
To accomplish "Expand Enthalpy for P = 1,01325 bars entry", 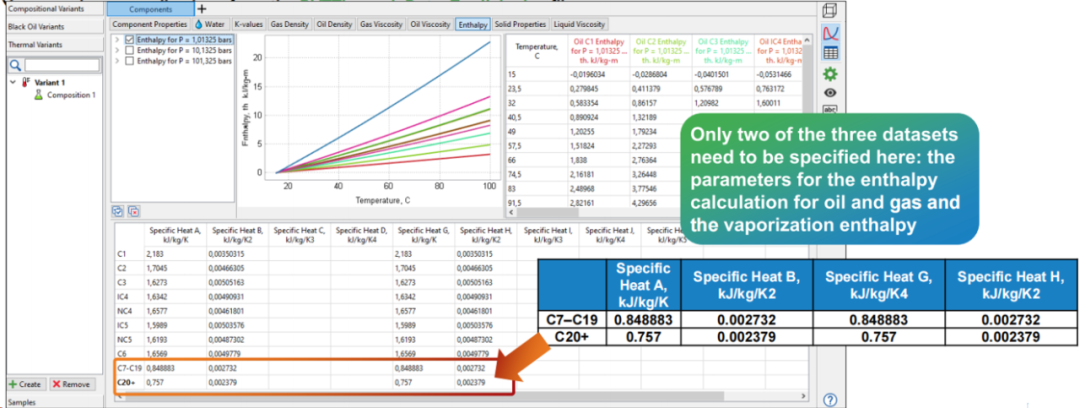I will click(x=117, y=40).
